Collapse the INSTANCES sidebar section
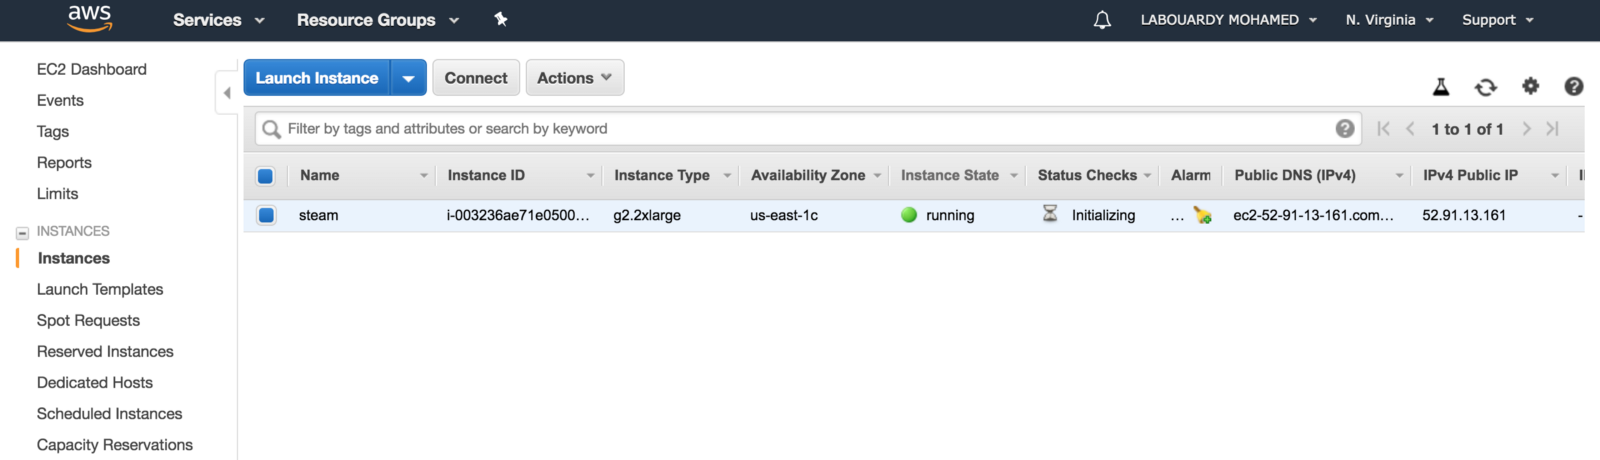This screenshot has width=1600, height=460. tap(22, 232)
